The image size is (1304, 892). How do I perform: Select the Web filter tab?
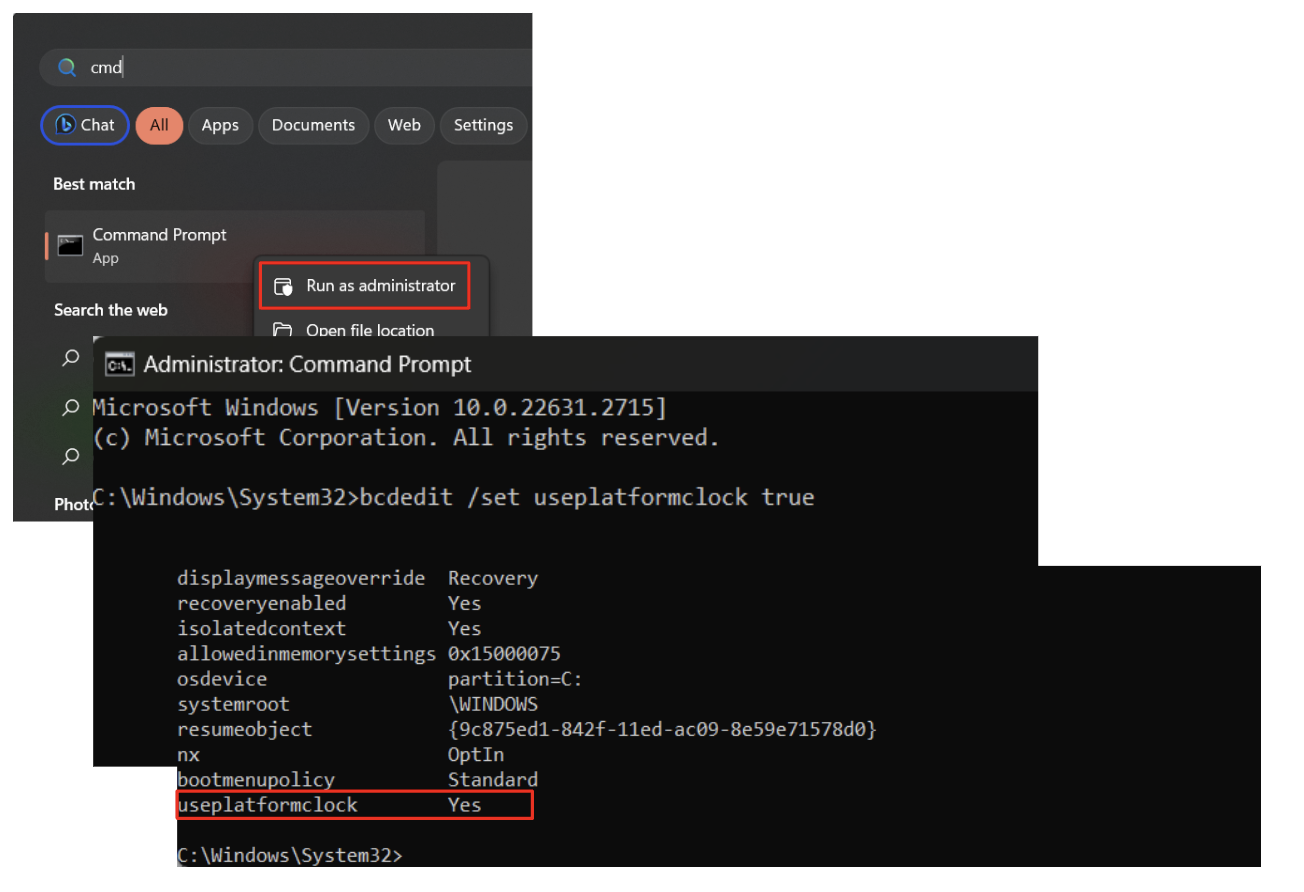tap(404, 125)
